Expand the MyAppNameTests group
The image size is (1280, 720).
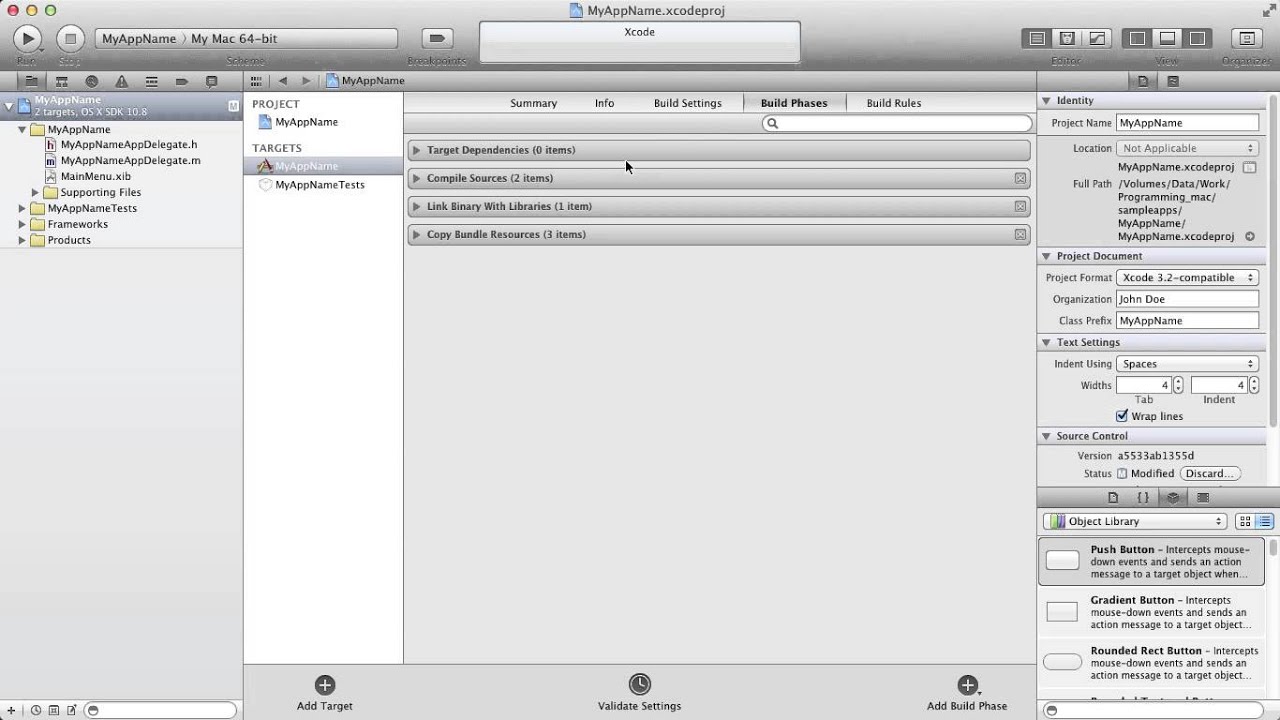click(x=22, y=208)
